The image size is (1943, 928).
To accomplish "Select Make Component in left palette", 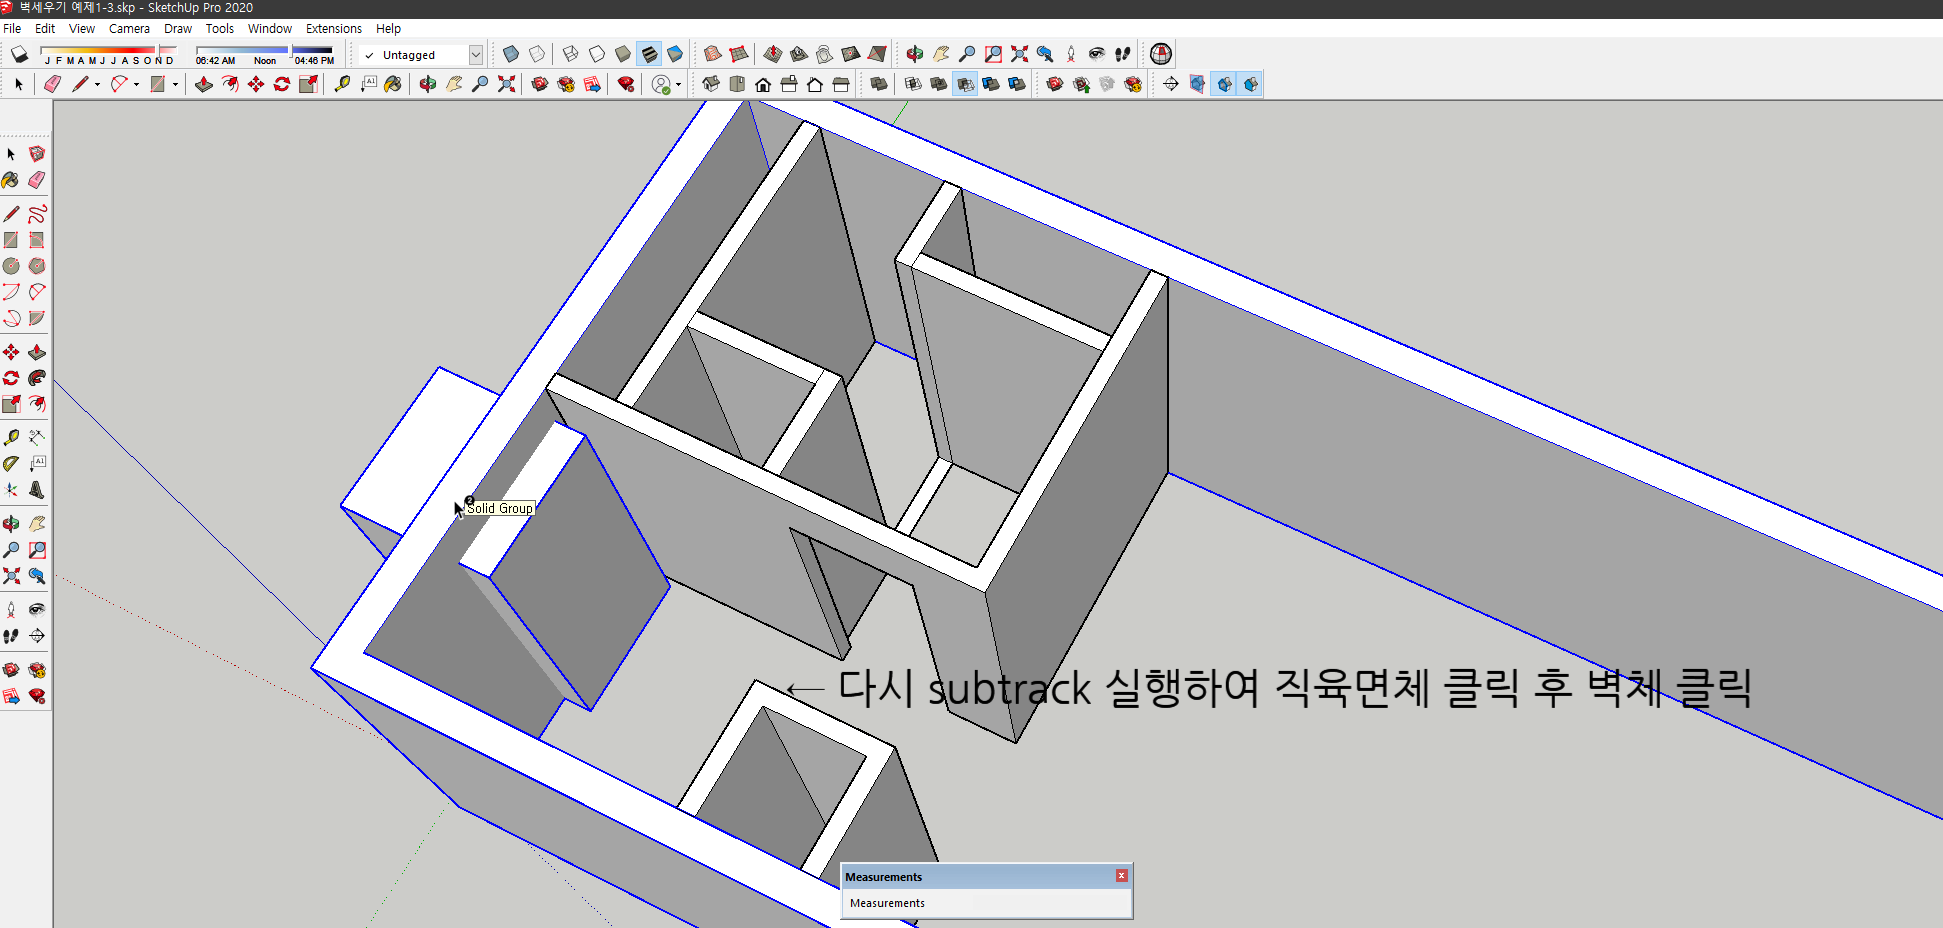I will (37, 154).
